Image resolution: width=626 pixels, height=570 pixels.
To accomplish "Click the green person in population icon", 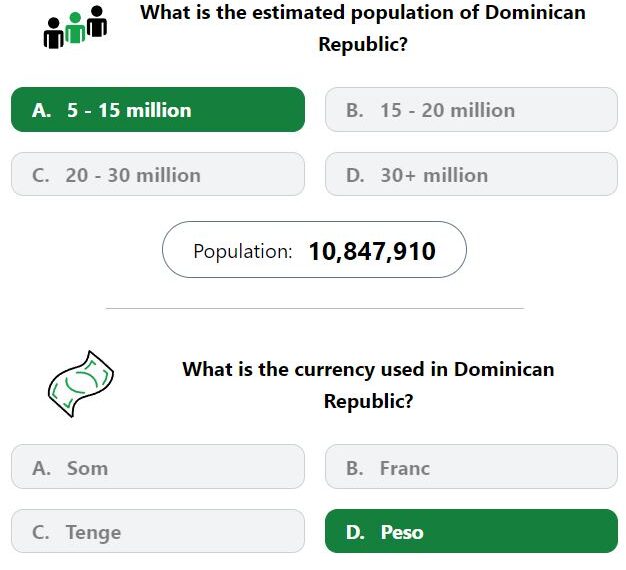I will [x=75, y=27].
